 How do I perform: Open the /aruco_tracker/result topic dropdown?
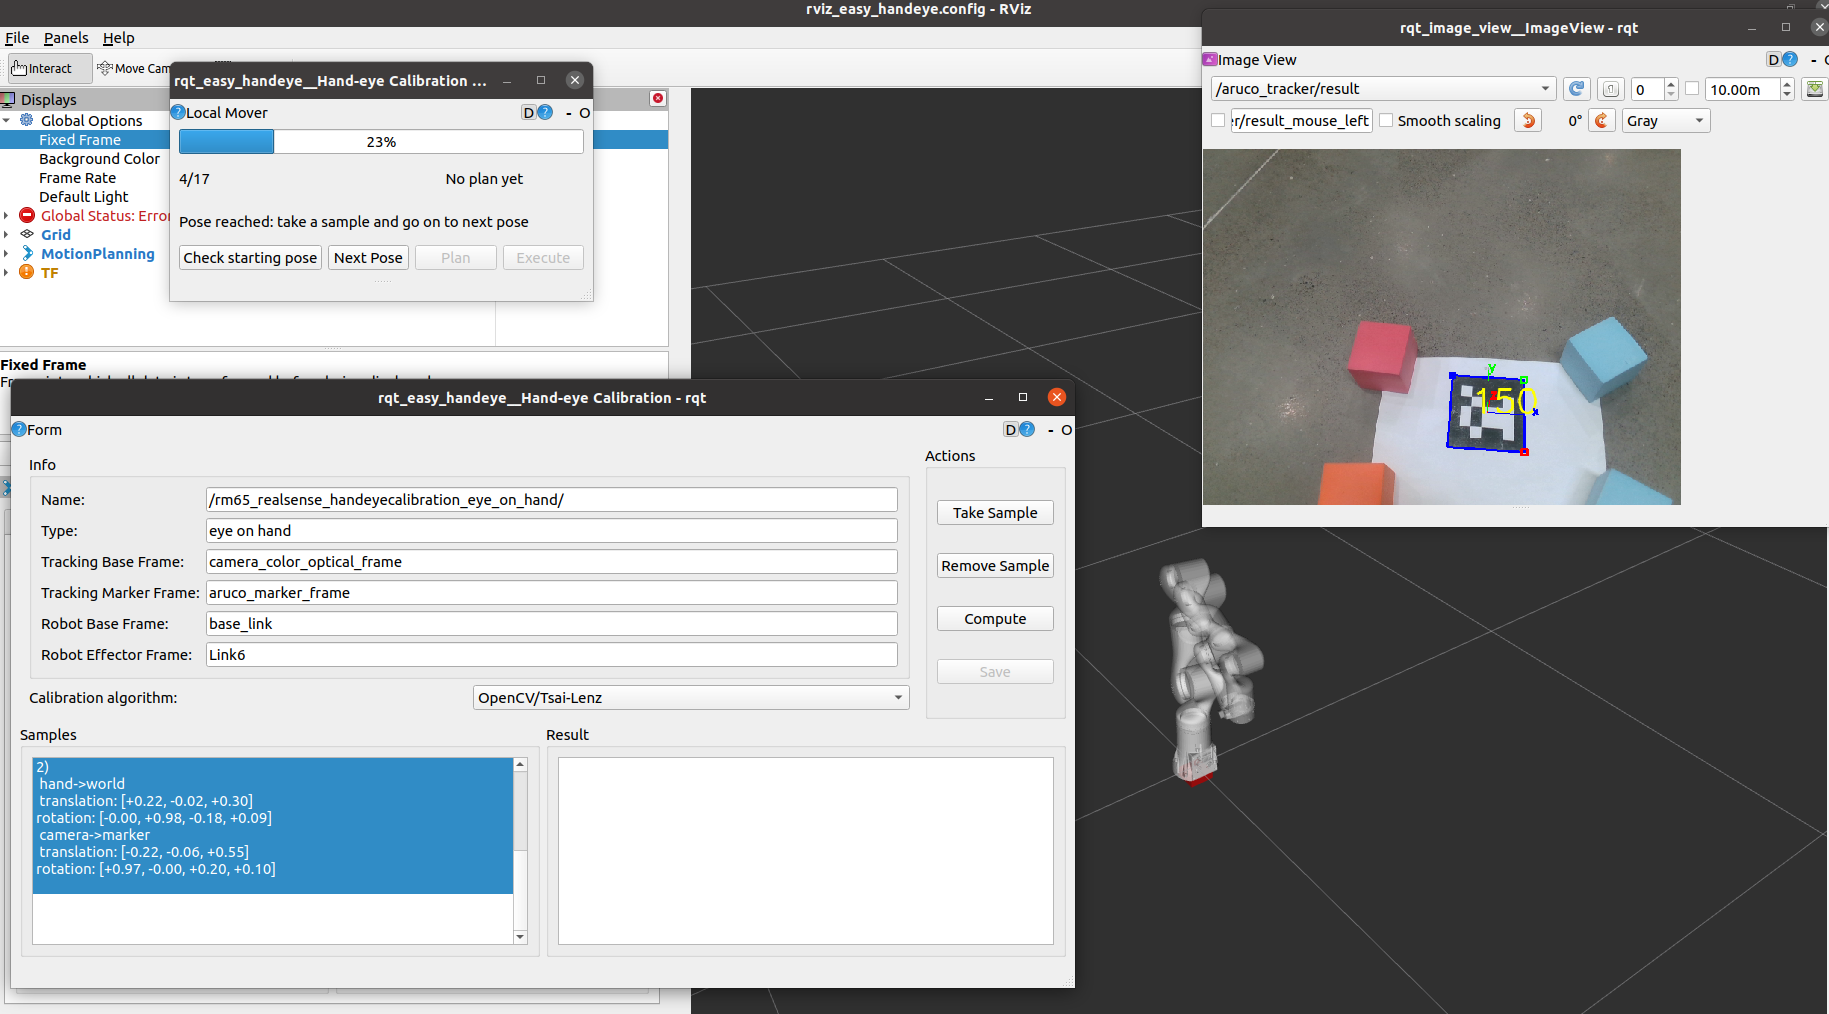(x=1383, y=89)
